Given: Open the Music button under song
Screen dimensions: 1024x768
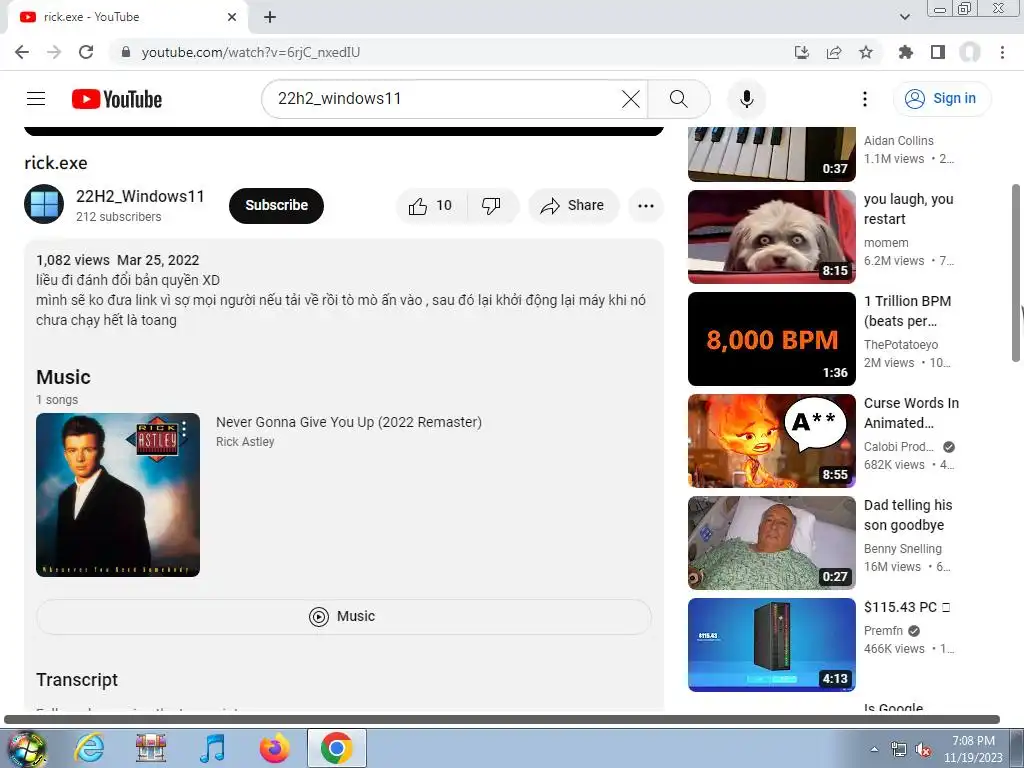Looking at the screenshot, I should (344, 616).
